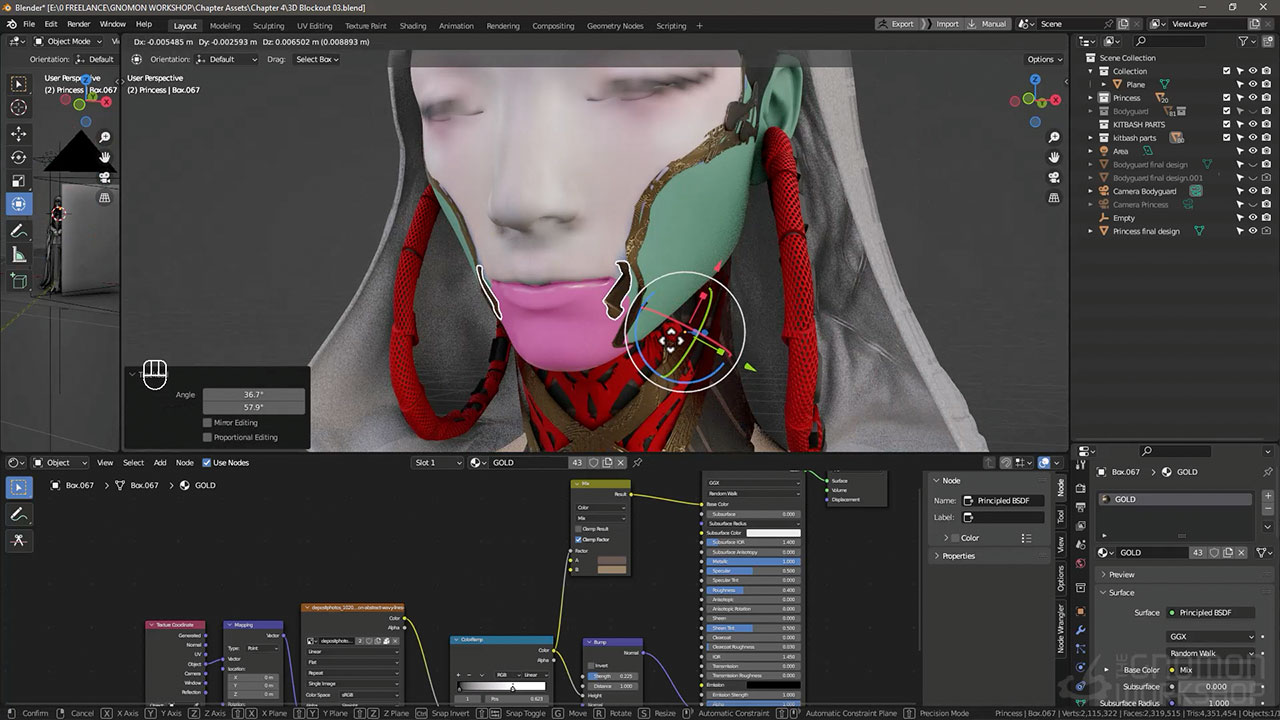1280x720 pixels.
Task: Choose the Scale tool in left toolbar
Action: pos(19,181)
